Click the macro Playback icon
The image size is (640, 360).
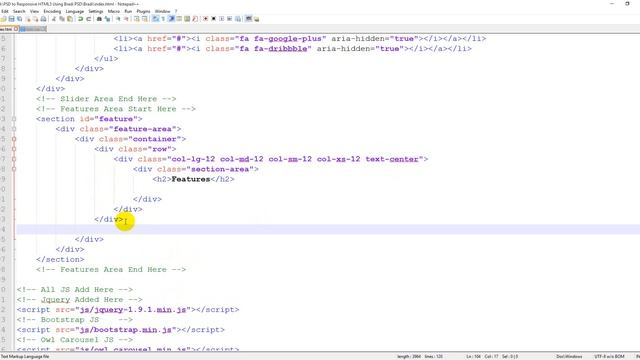tap(222, 19)
